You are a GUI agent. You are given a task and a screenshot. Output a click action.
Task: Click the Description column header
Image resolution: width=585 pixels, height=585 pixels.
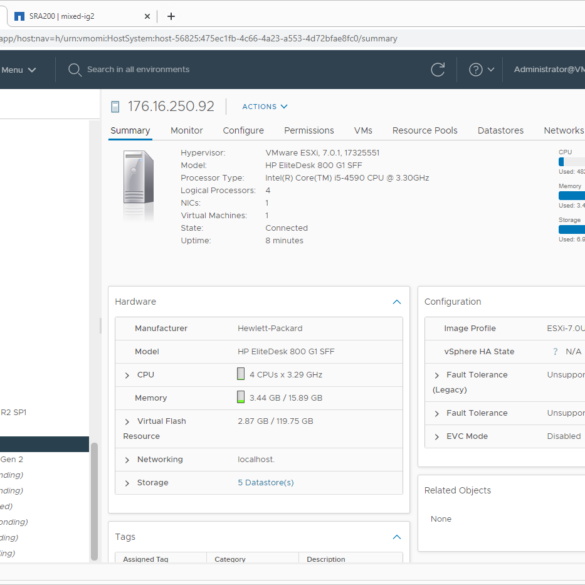coord(326,559)
